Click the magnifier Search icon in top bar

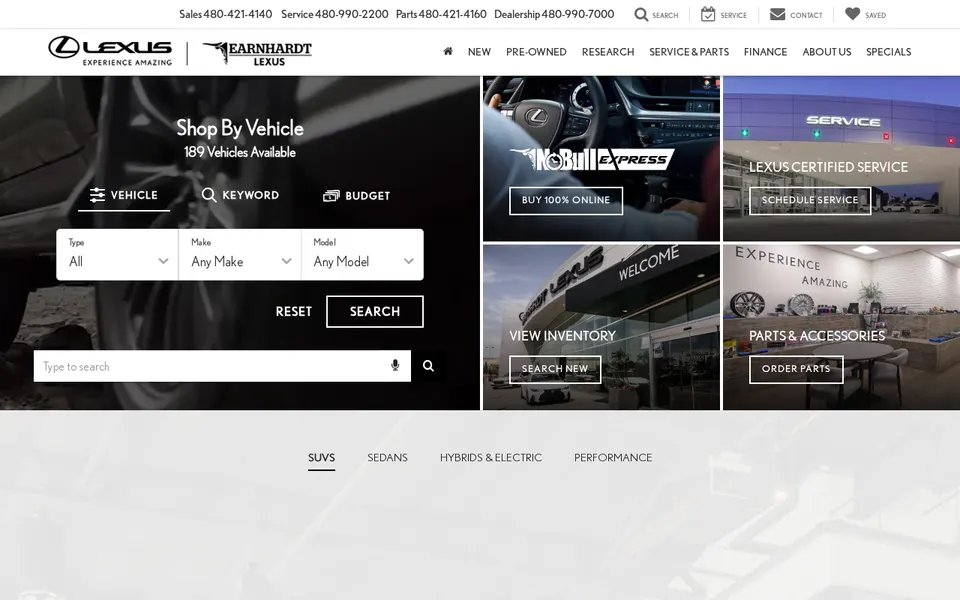[x=640, y=14]
